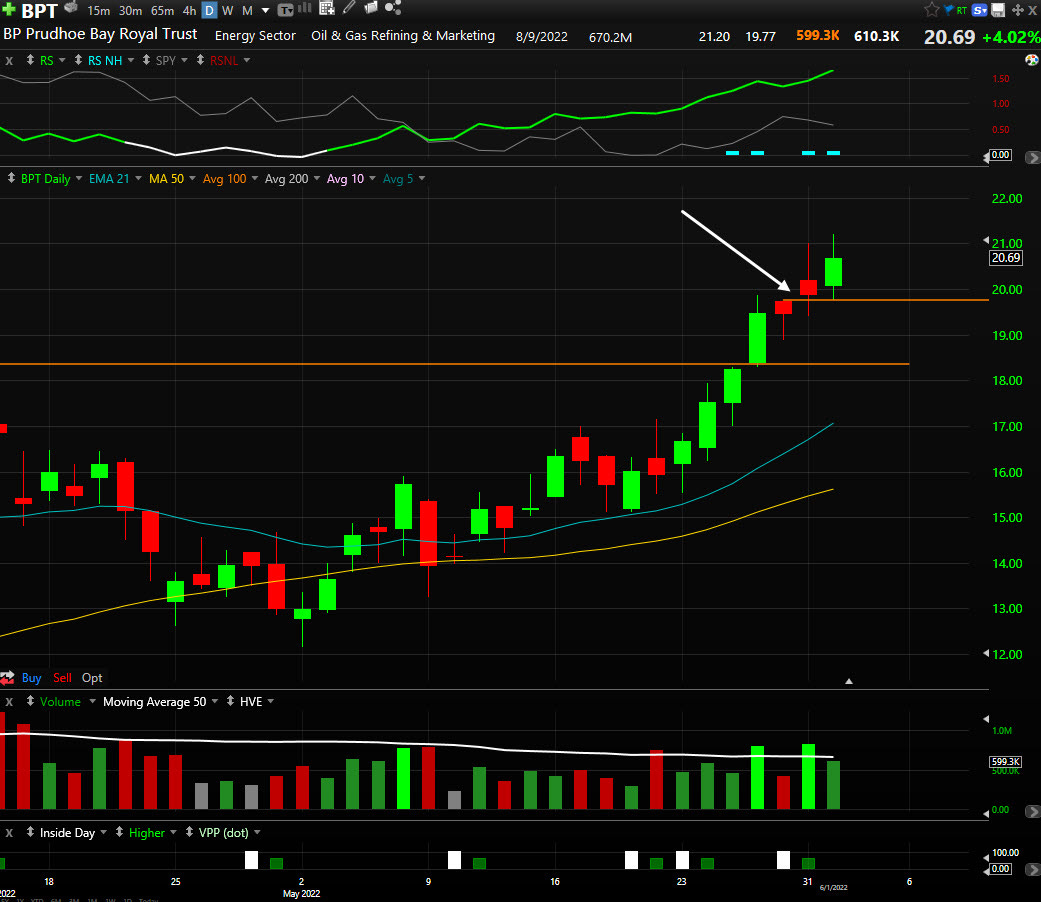This screenshot has height=902, width=1041.
Task: Switch to the 15m timeframe
Action: coord(98,11)
